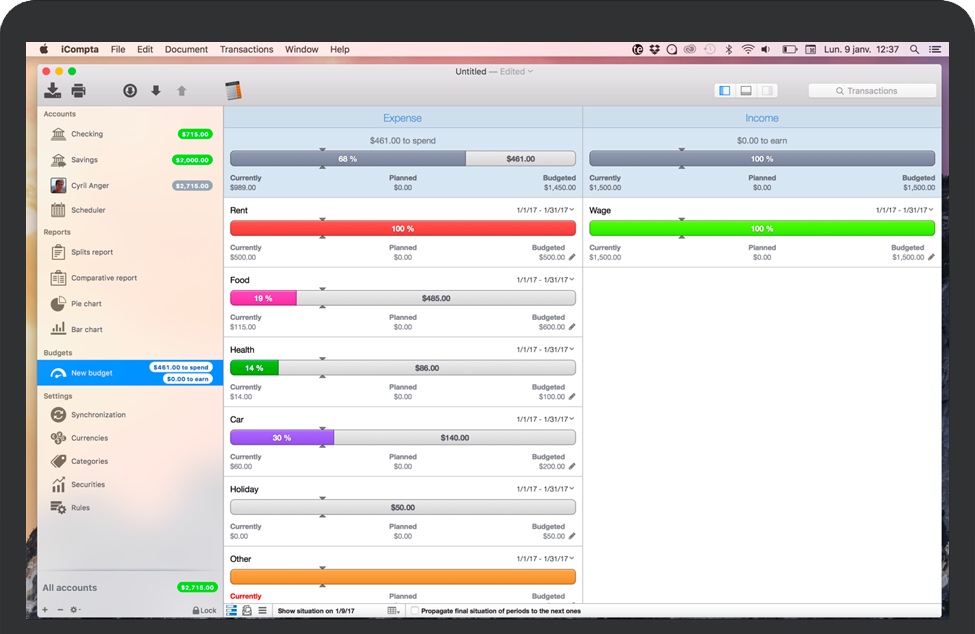Open the Scheduler in sidebar
The height and width of the screenshot is (634, 975).
coord(87,210)
